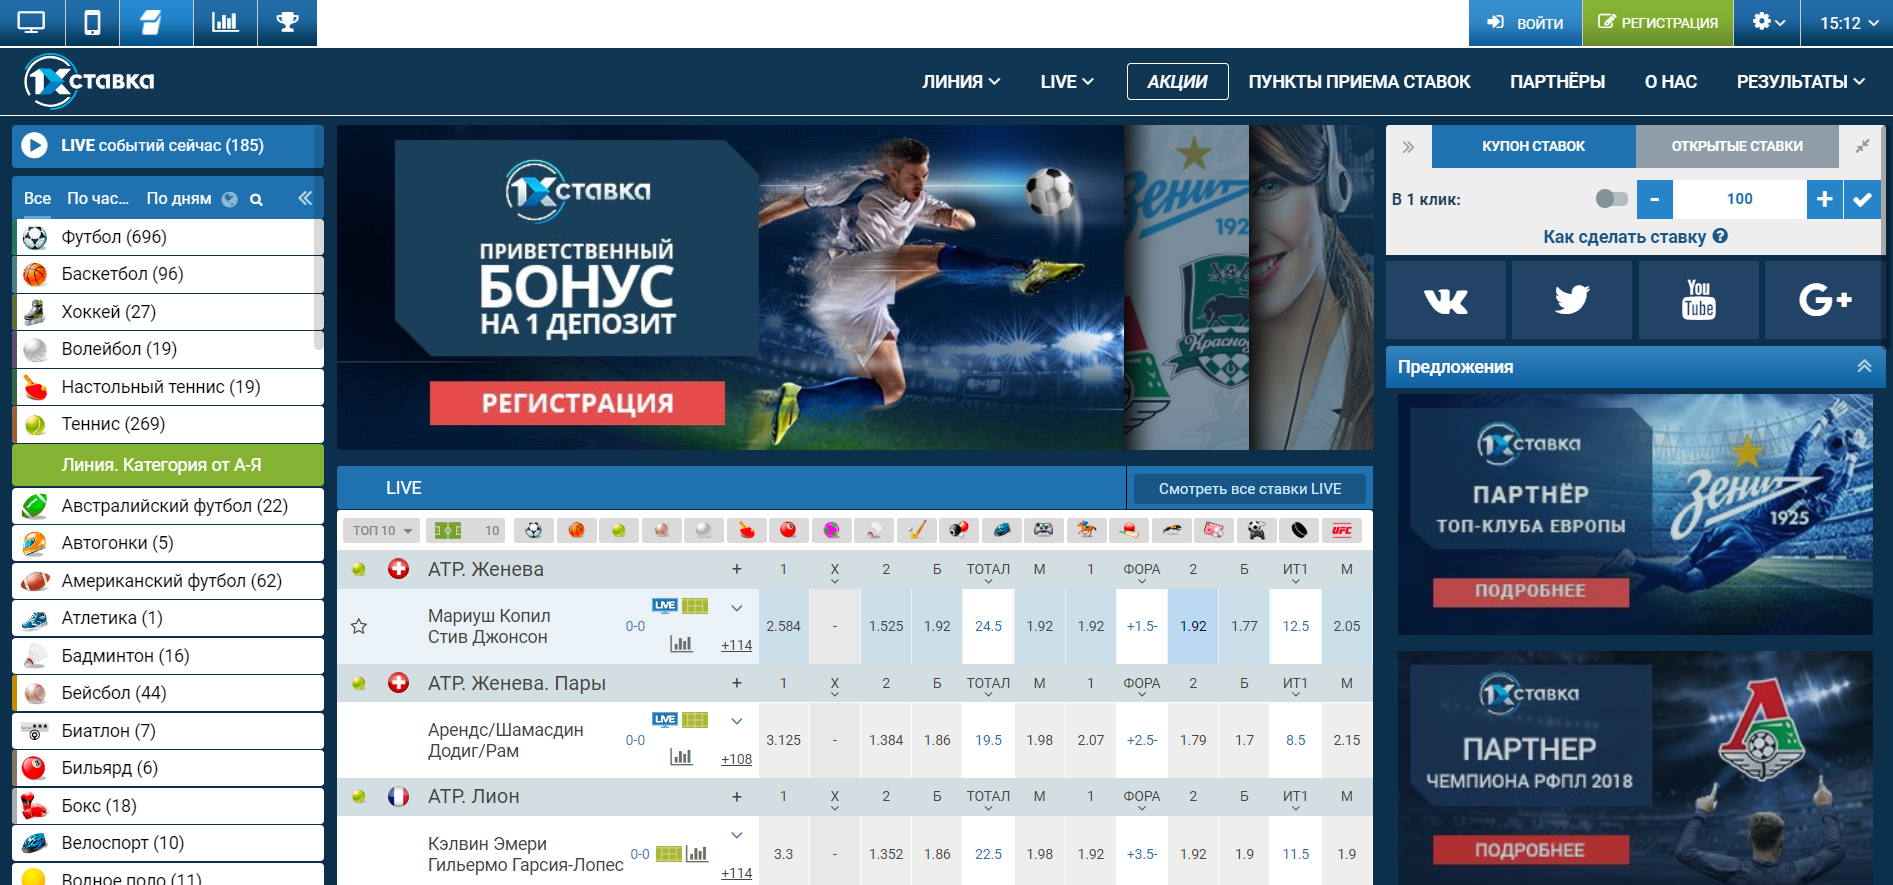Viewport: 1893px width, 885px height.
Task: Collapse bet slip with double arrow
Action: [1408, 147]
